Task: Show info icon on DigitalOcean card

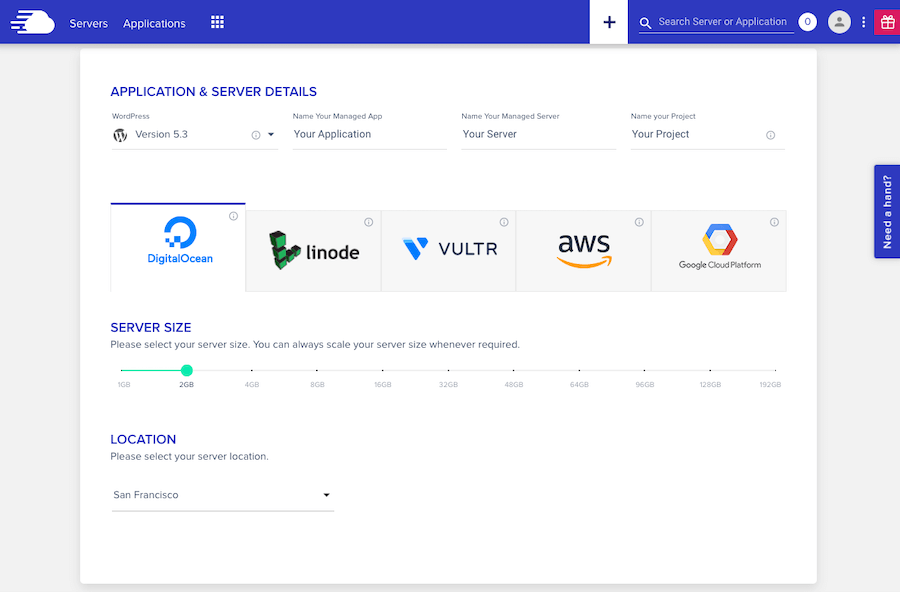Action: [233, 216]
